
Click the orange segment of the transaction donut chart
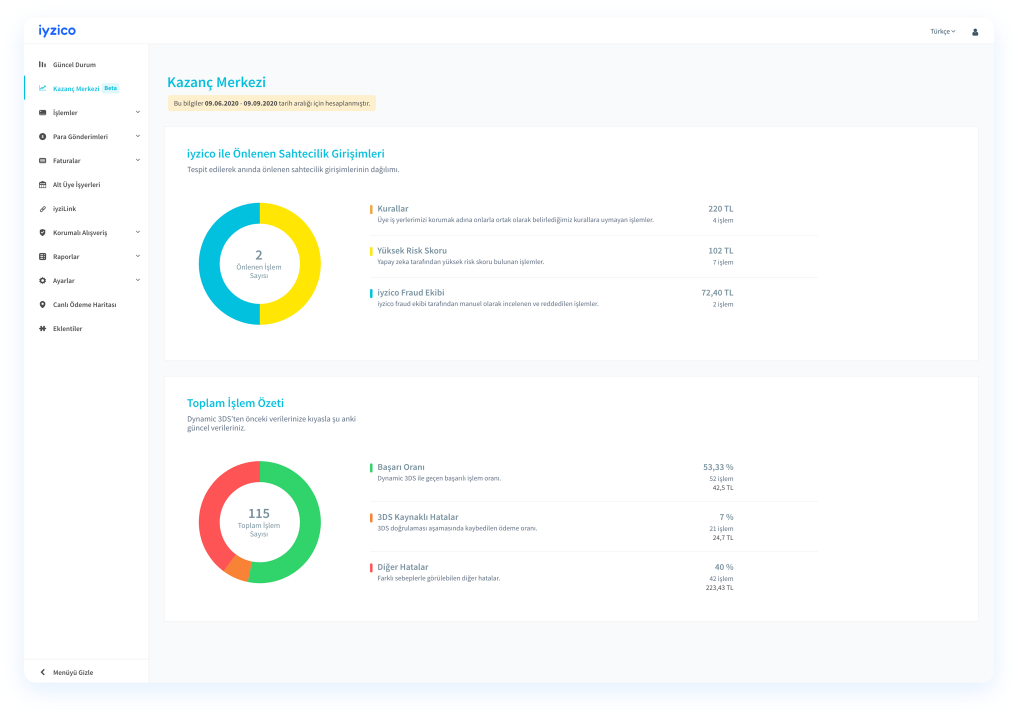239,568
